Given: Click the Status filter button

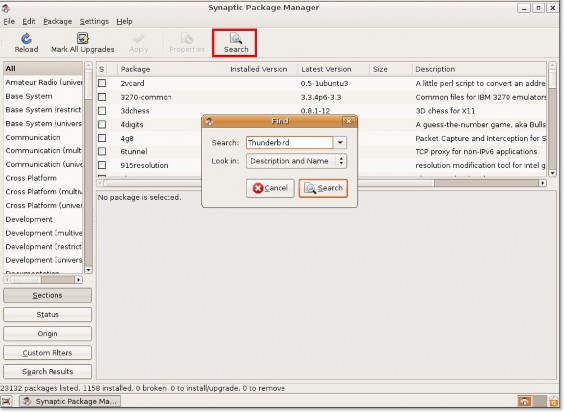Looking at the screenshot, I should pos(47,314).
